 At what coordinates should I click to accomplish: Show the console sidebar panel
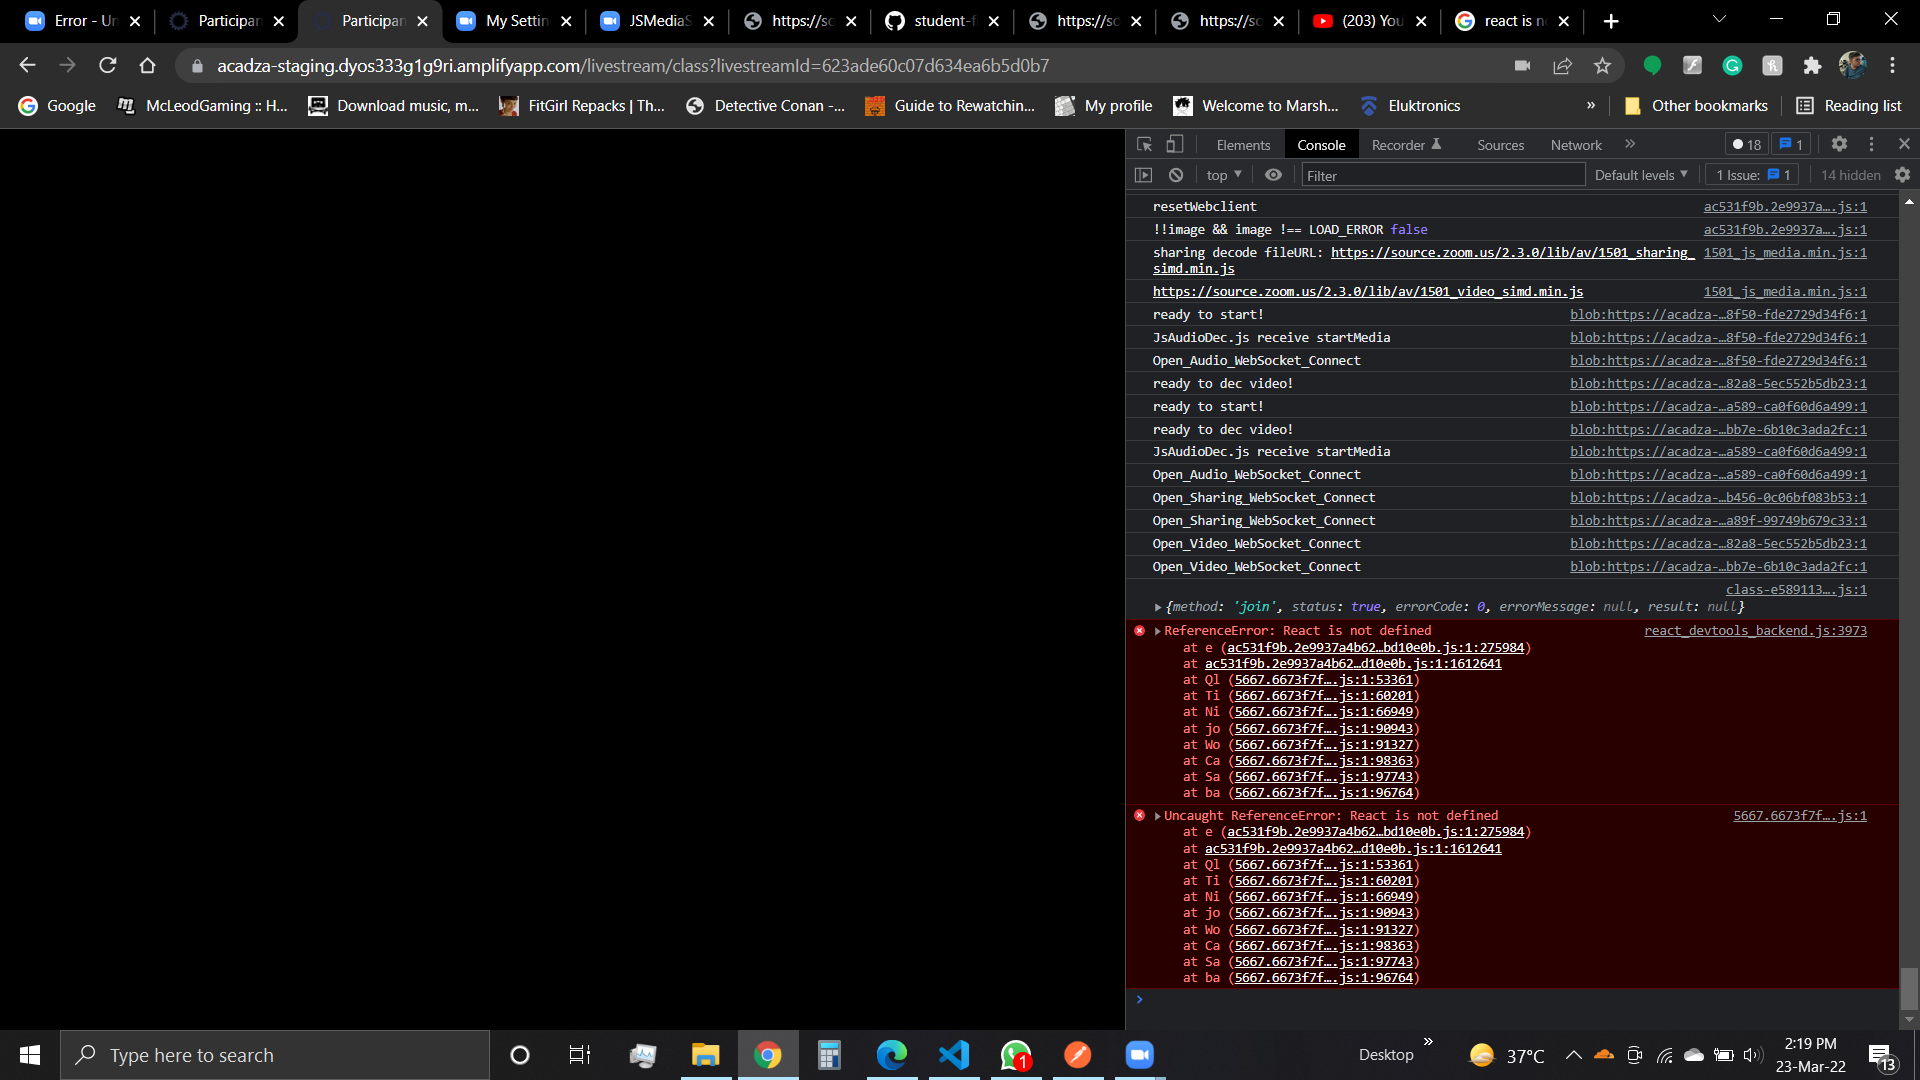click(1143, 175)
